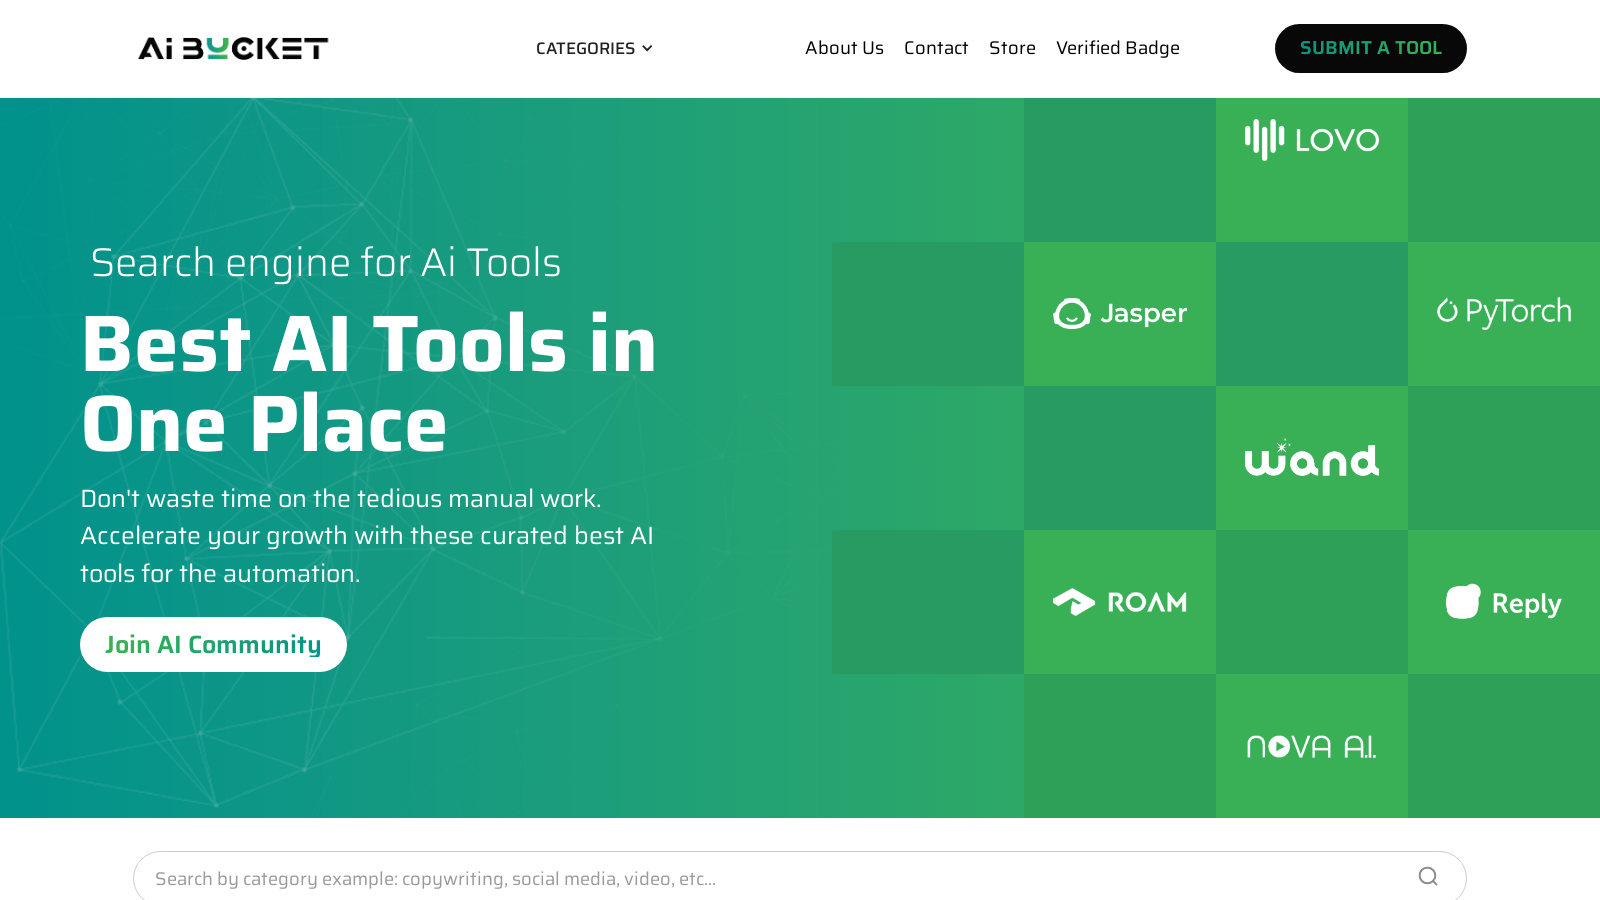Open the Reply tool tile

(x=1504, y=602)
